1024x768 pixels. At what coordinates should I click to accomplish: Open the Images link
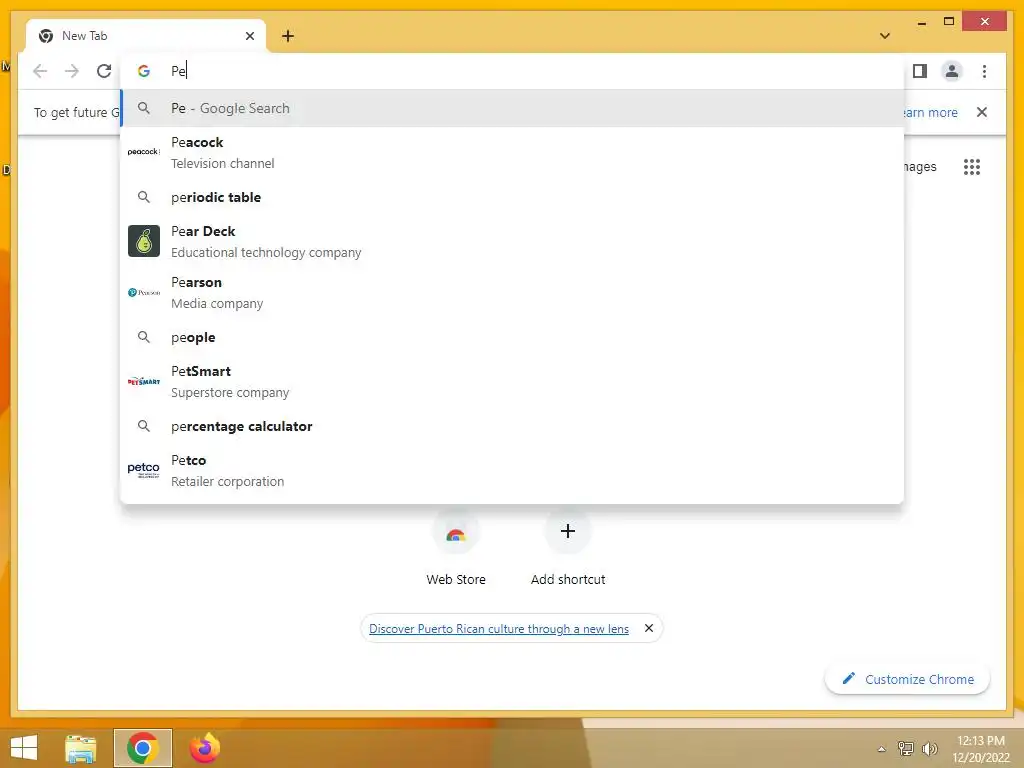920,167
